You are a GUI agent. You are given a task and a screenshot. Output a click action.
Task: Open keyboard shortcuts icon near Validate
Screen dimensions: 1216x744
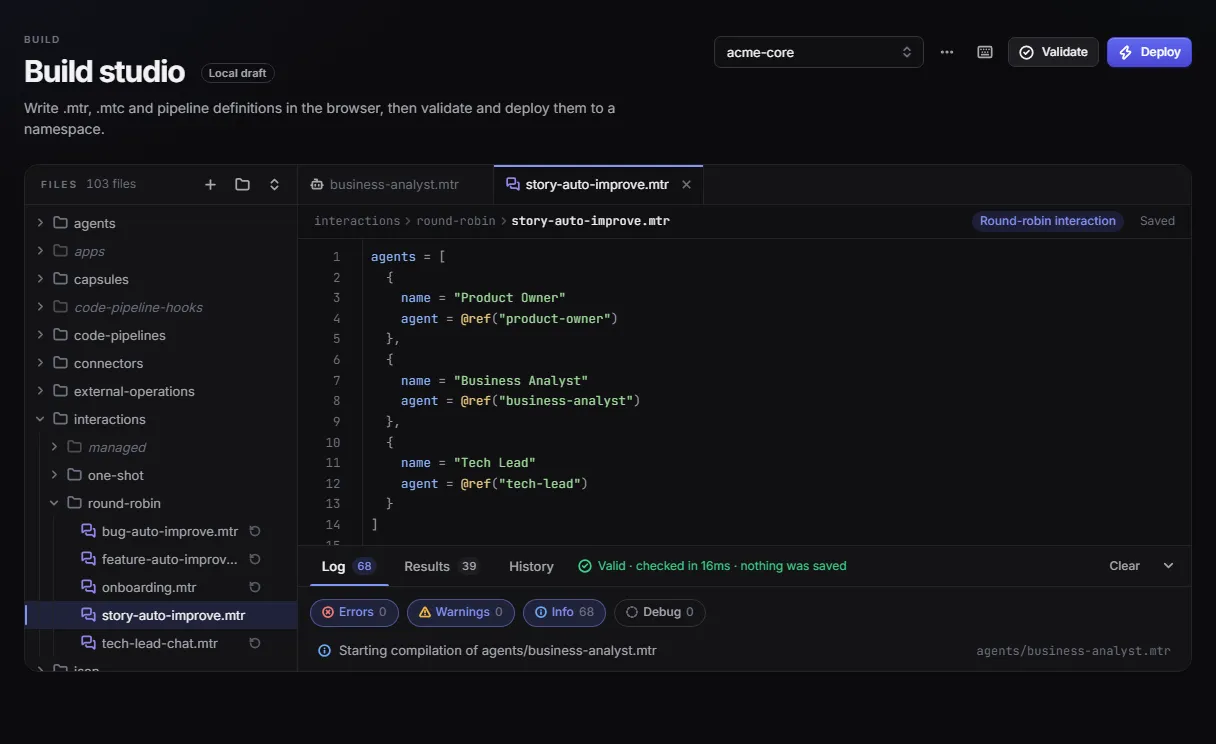pyautogui.click(x=985, y=52)
